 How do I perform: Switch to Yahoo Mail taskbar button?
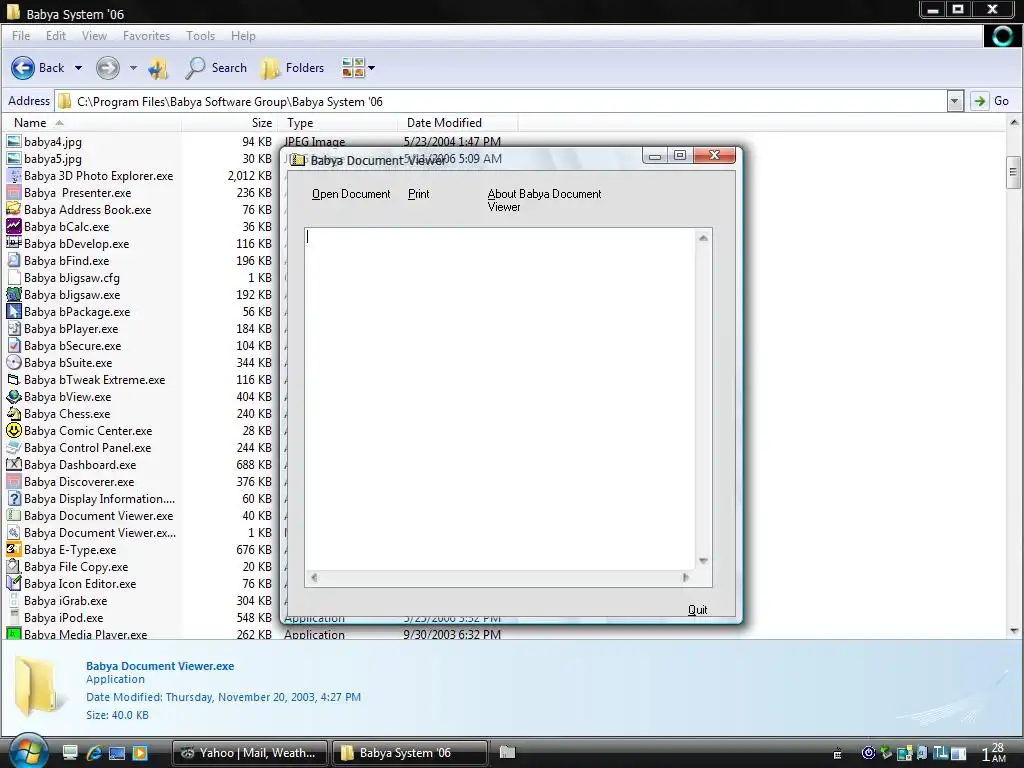pos(249,753)
